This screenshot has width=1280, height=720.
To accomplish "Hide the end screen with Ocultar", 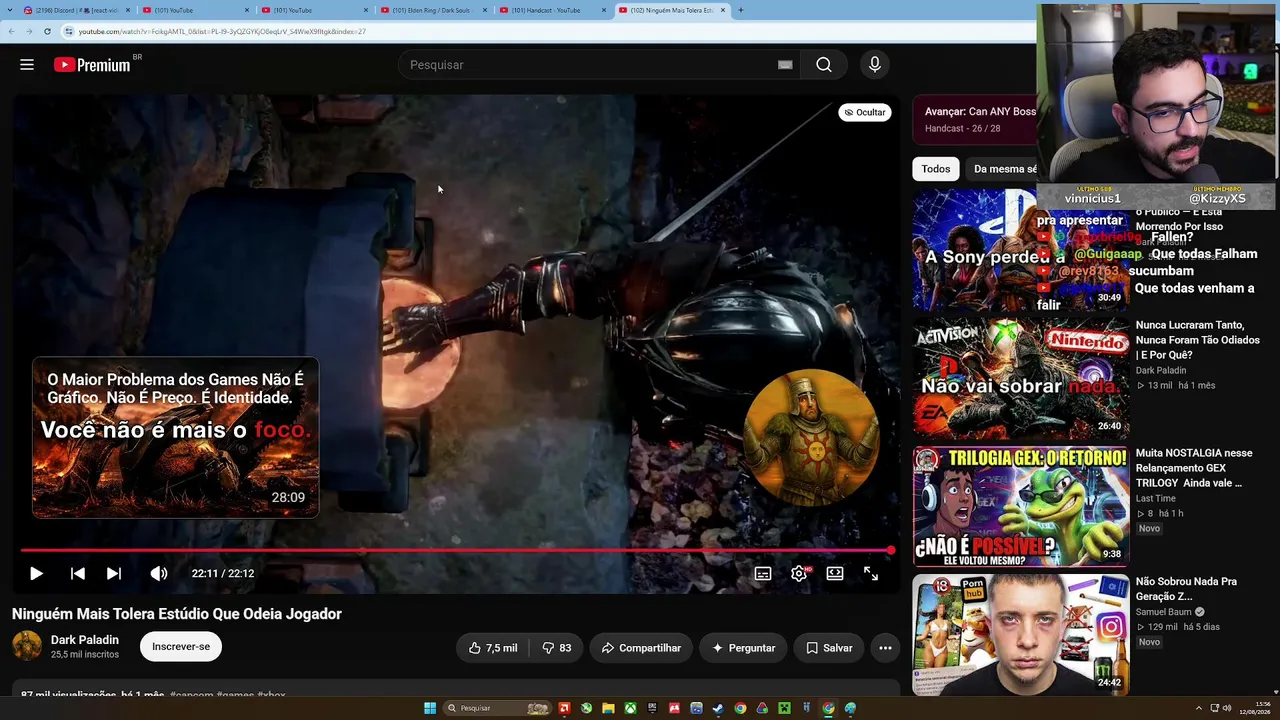I will pyautogui.click(x=865, y=112).
